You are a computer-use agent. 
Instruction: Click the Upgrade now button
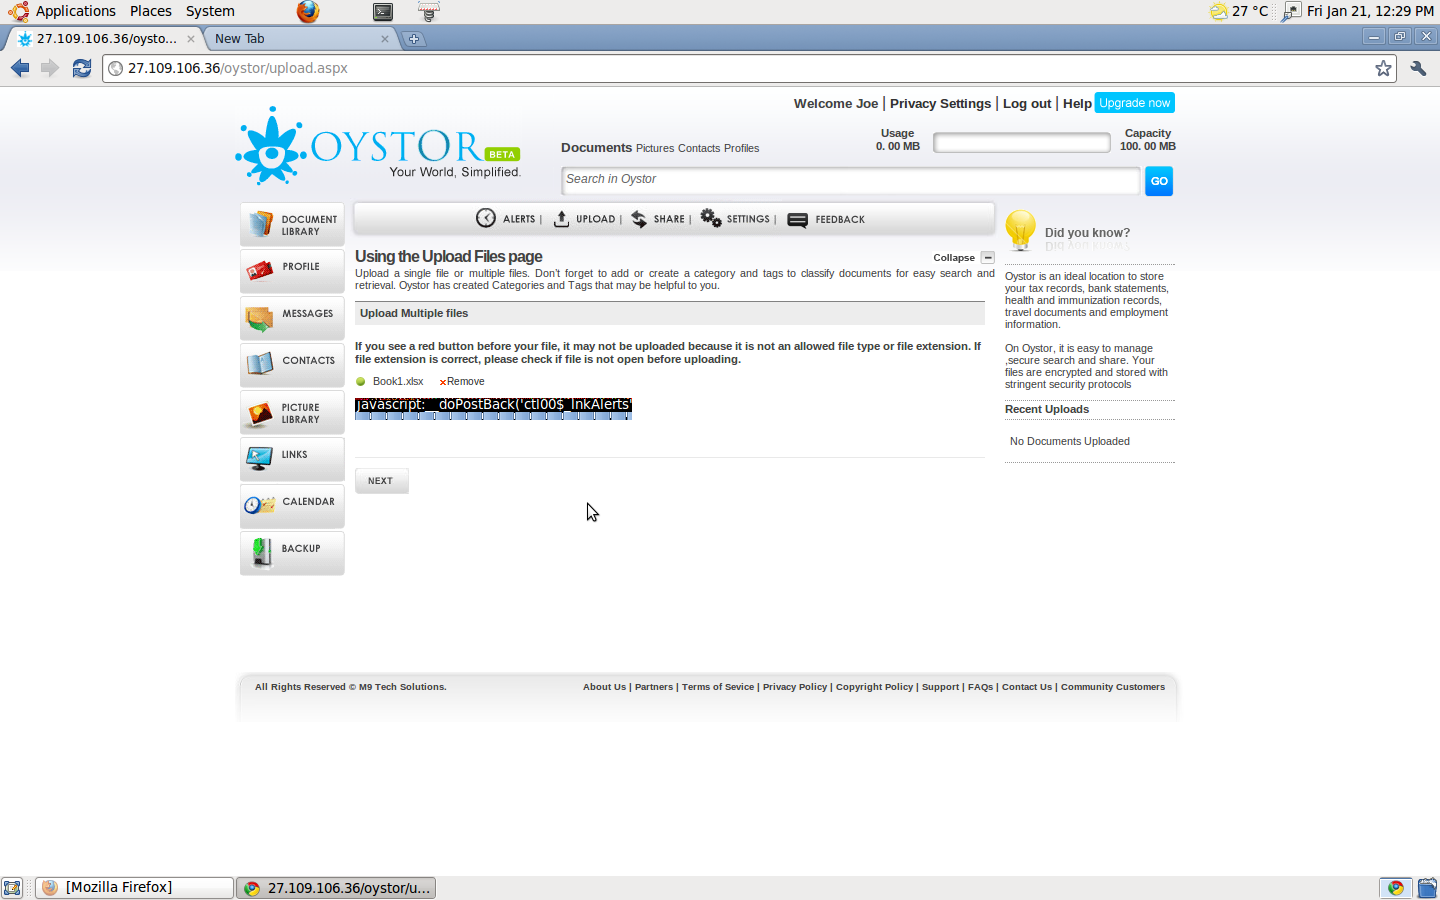click(1135, 103)
